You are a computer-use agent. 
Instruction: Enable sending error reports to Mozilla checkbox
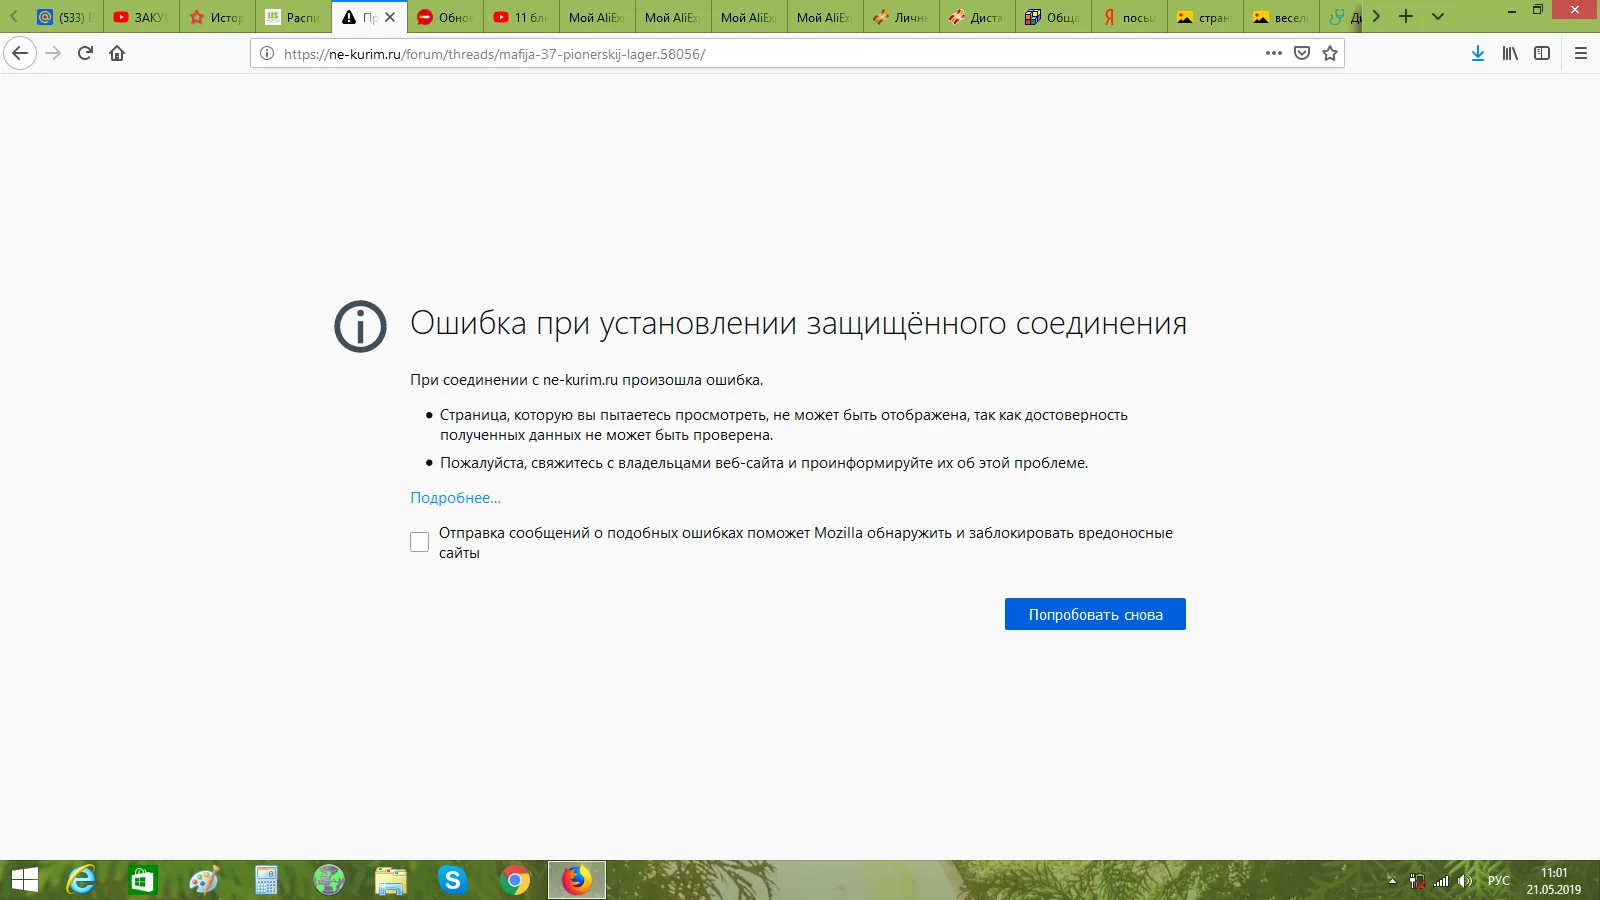point(420,542)
